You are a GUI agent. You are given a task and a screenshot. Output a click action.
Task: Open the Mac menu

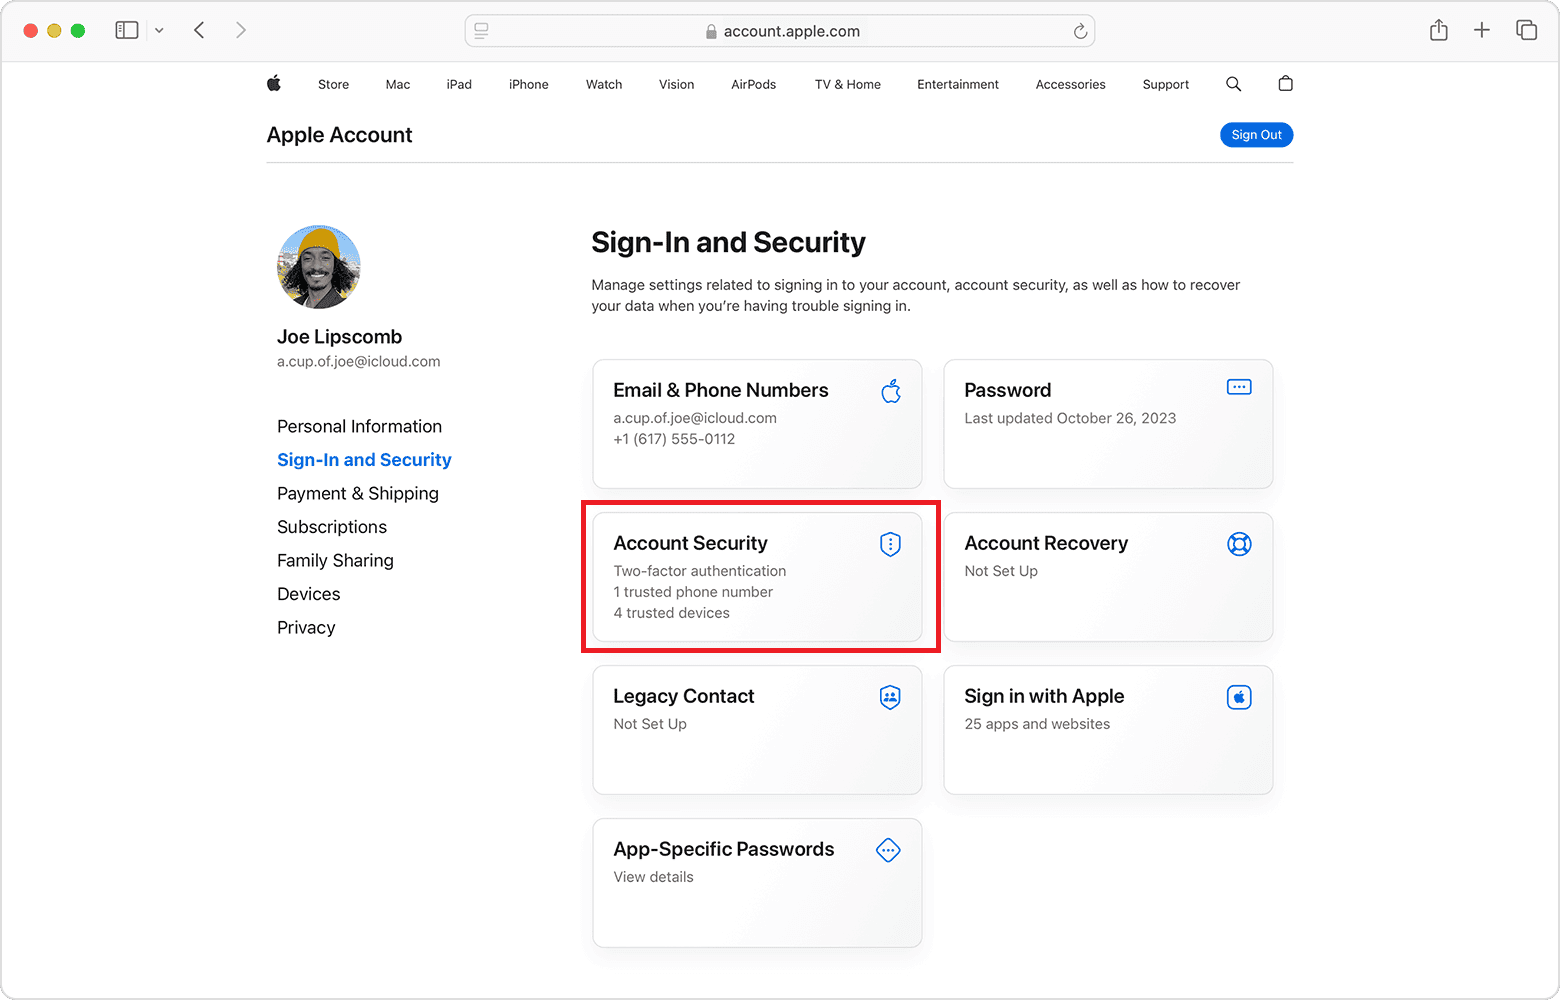pos(398,85)
